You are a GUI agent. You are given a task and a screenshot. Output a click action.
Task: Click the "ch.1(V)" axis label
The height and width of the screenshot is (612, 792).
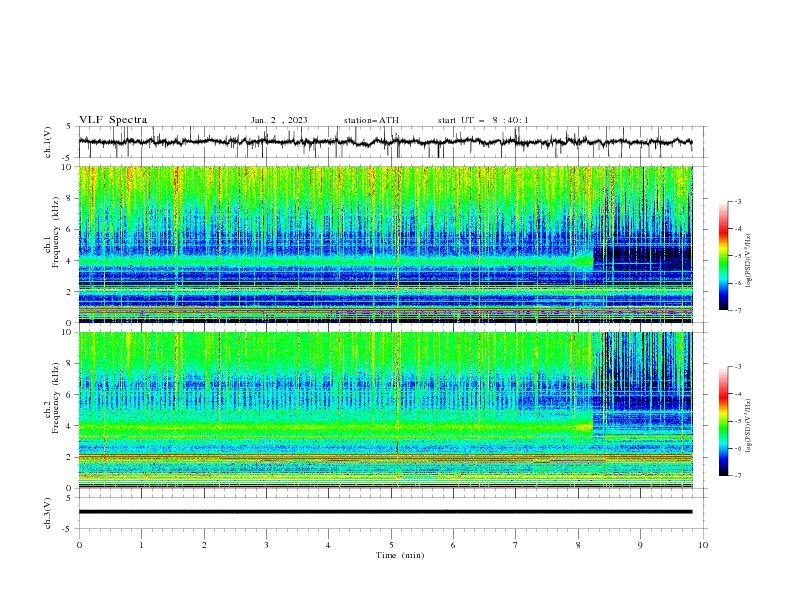(48, 142)
